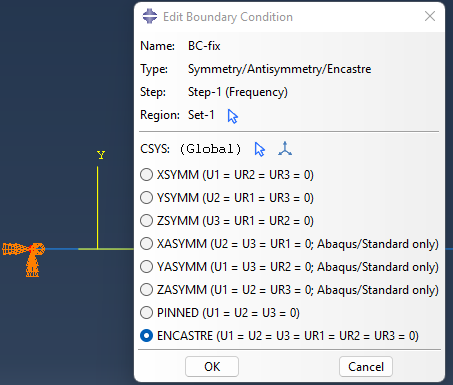Close the Edit Boundary Condition dialog

coord(430,16)
